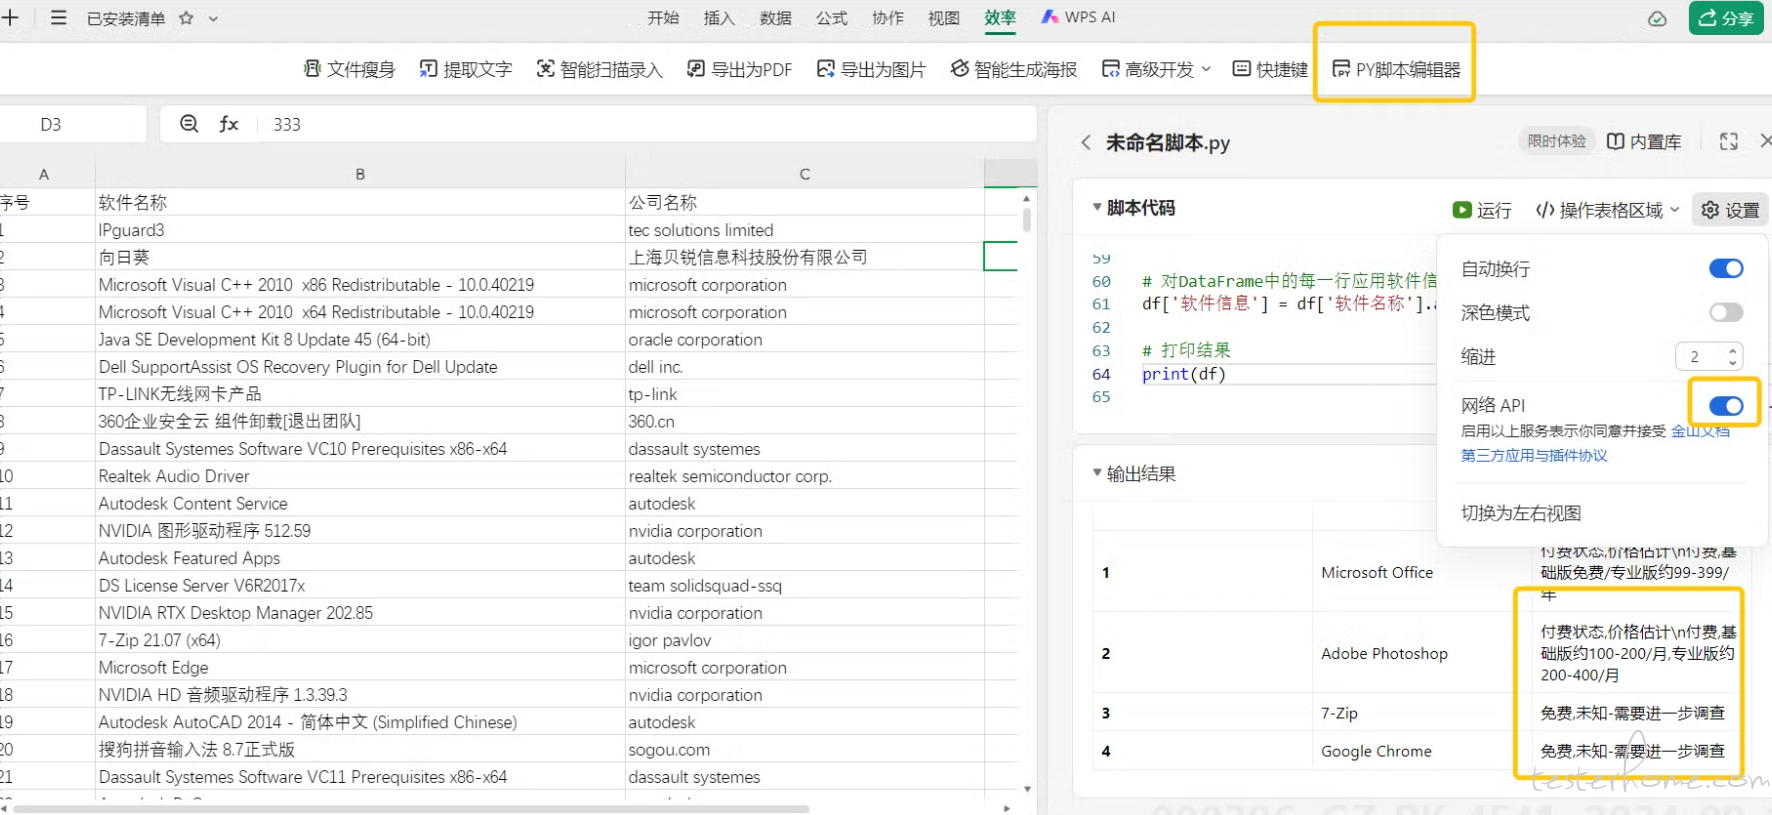The height and width of the screenshot is (815, 1772).
Task: Open 操作表格区域 dropdown
Action: coord(1608,210)
